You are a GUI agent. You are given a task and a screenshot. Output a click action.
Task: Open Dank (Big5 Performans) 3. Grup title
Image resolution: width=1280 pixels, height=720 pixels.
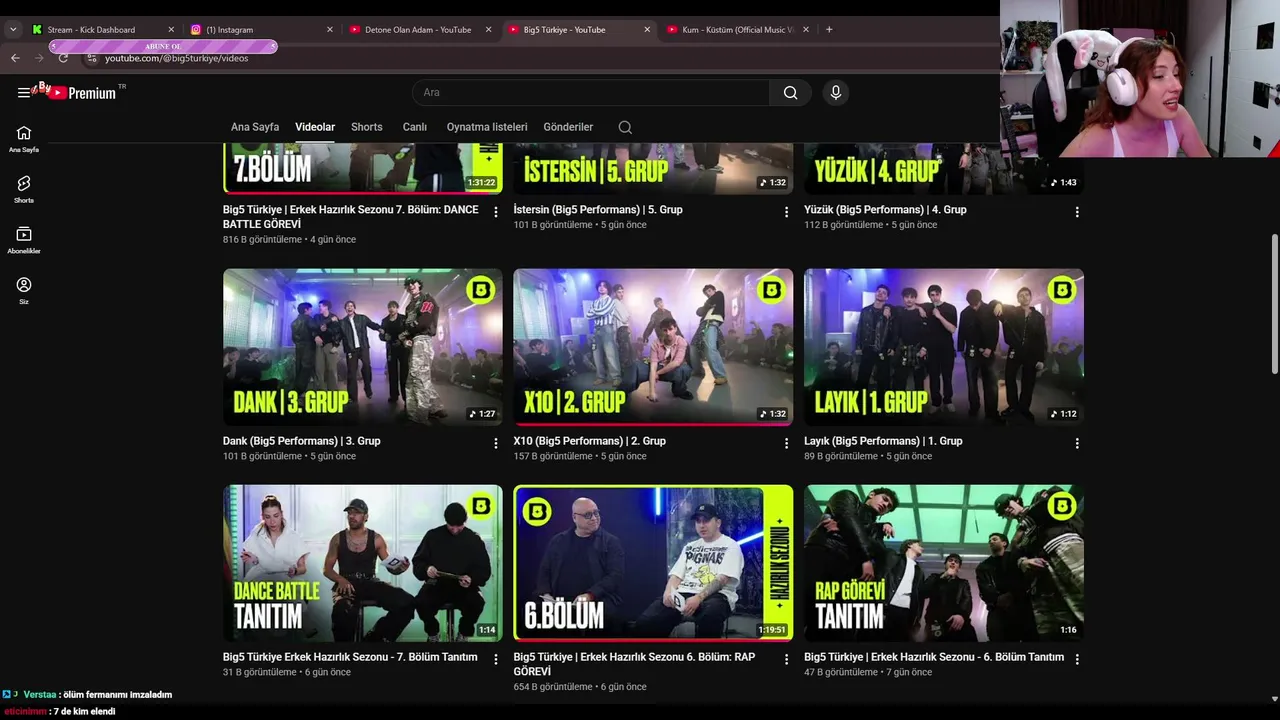pyautogui.click(x=302, y=441)
